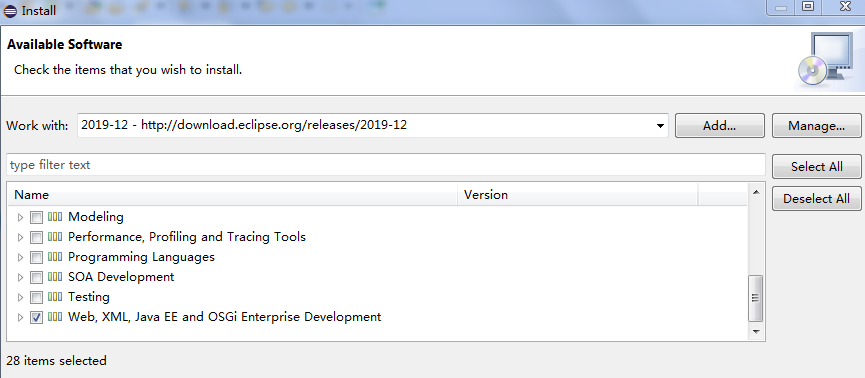Viewport: 865px width, 378px height.
Task: Click the category icon beside Performance, Profiling and Tracing Tools
Action: coord(55,237)
